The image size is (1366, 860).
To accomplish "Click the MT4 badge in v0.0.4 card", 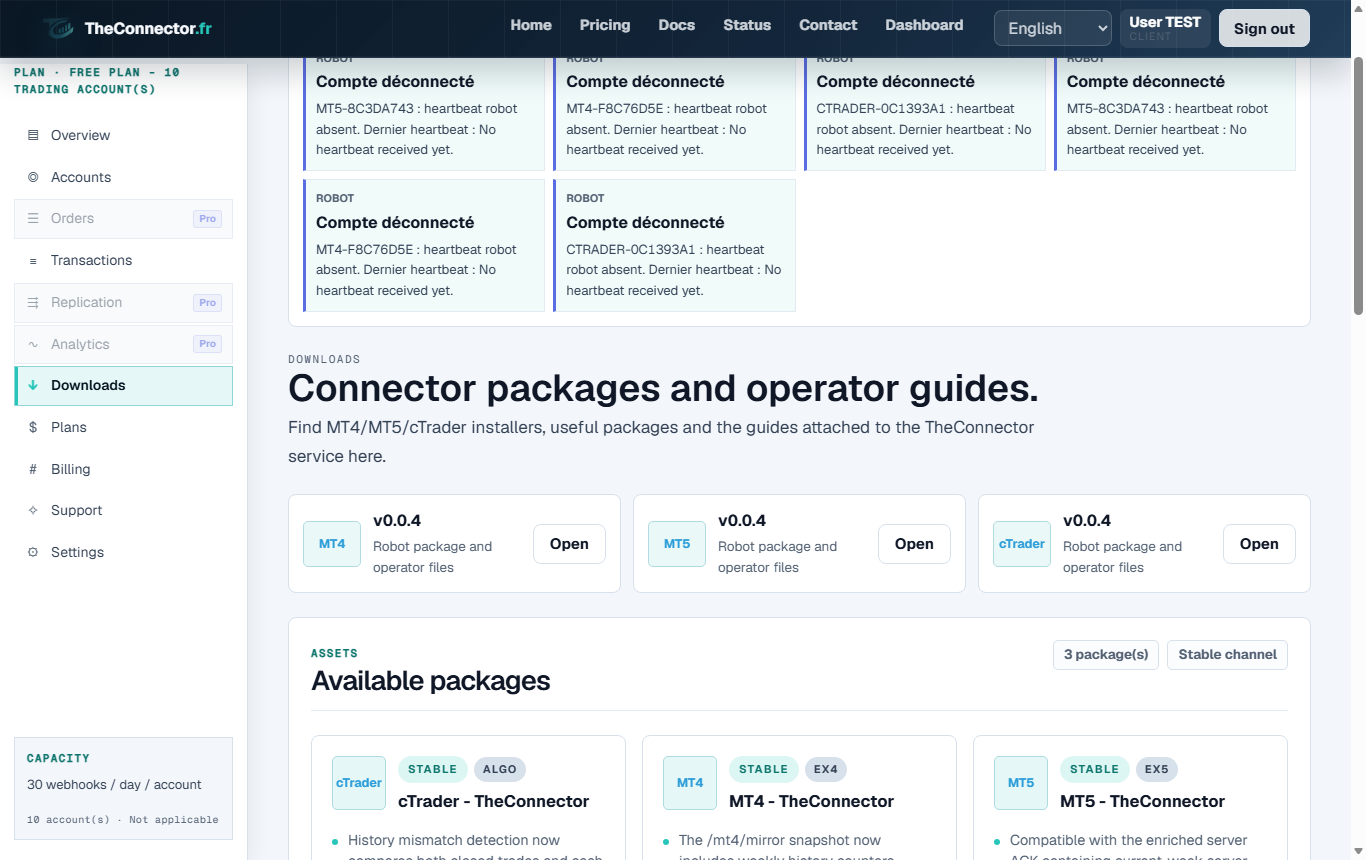I will point(332,544).
